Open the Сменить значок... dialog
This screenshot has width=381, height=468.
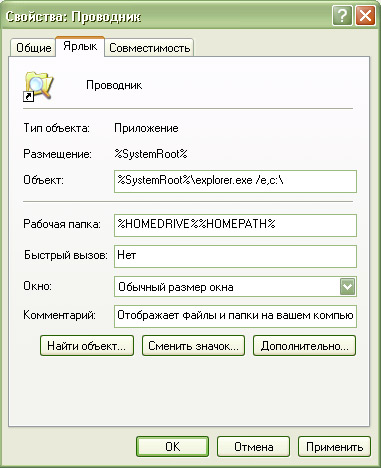193,346
